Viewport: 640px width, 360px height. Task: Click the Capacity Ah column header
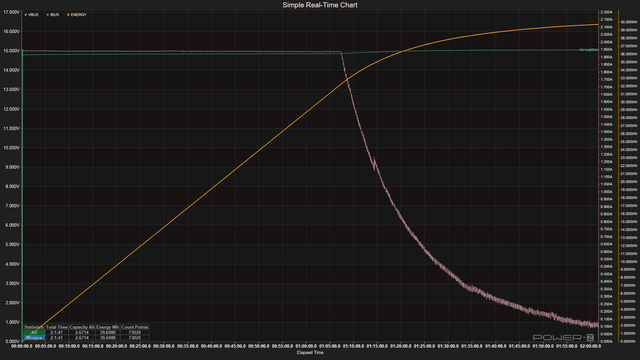point(82,327)
